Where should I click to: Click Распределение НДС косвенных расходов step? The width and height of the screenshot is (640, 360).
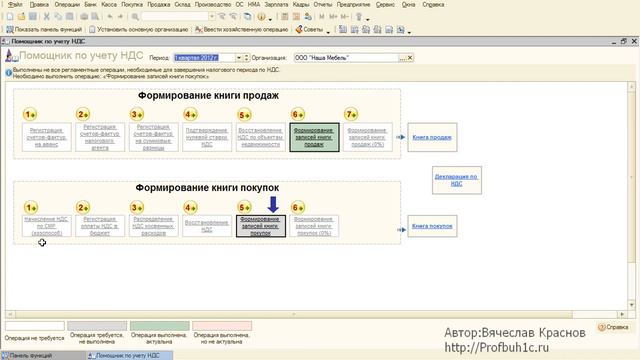153,226
